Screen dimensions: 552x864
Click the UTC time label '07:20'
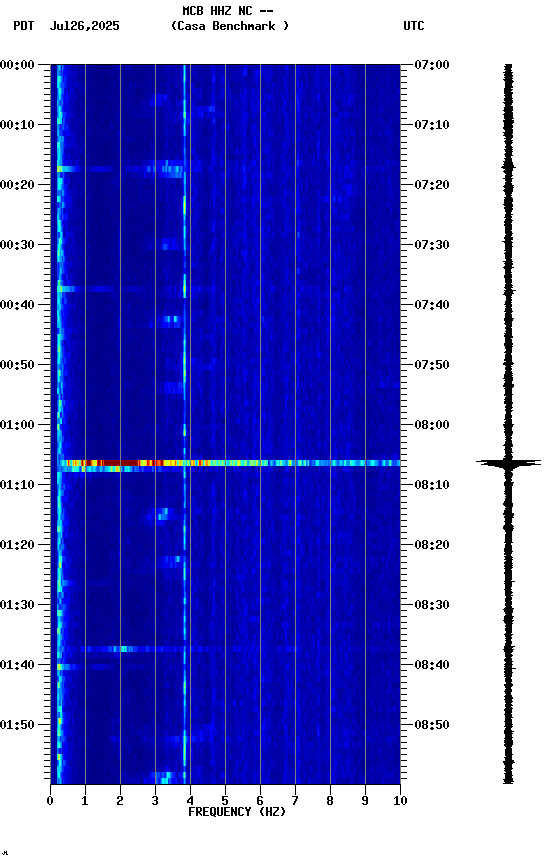432,185
